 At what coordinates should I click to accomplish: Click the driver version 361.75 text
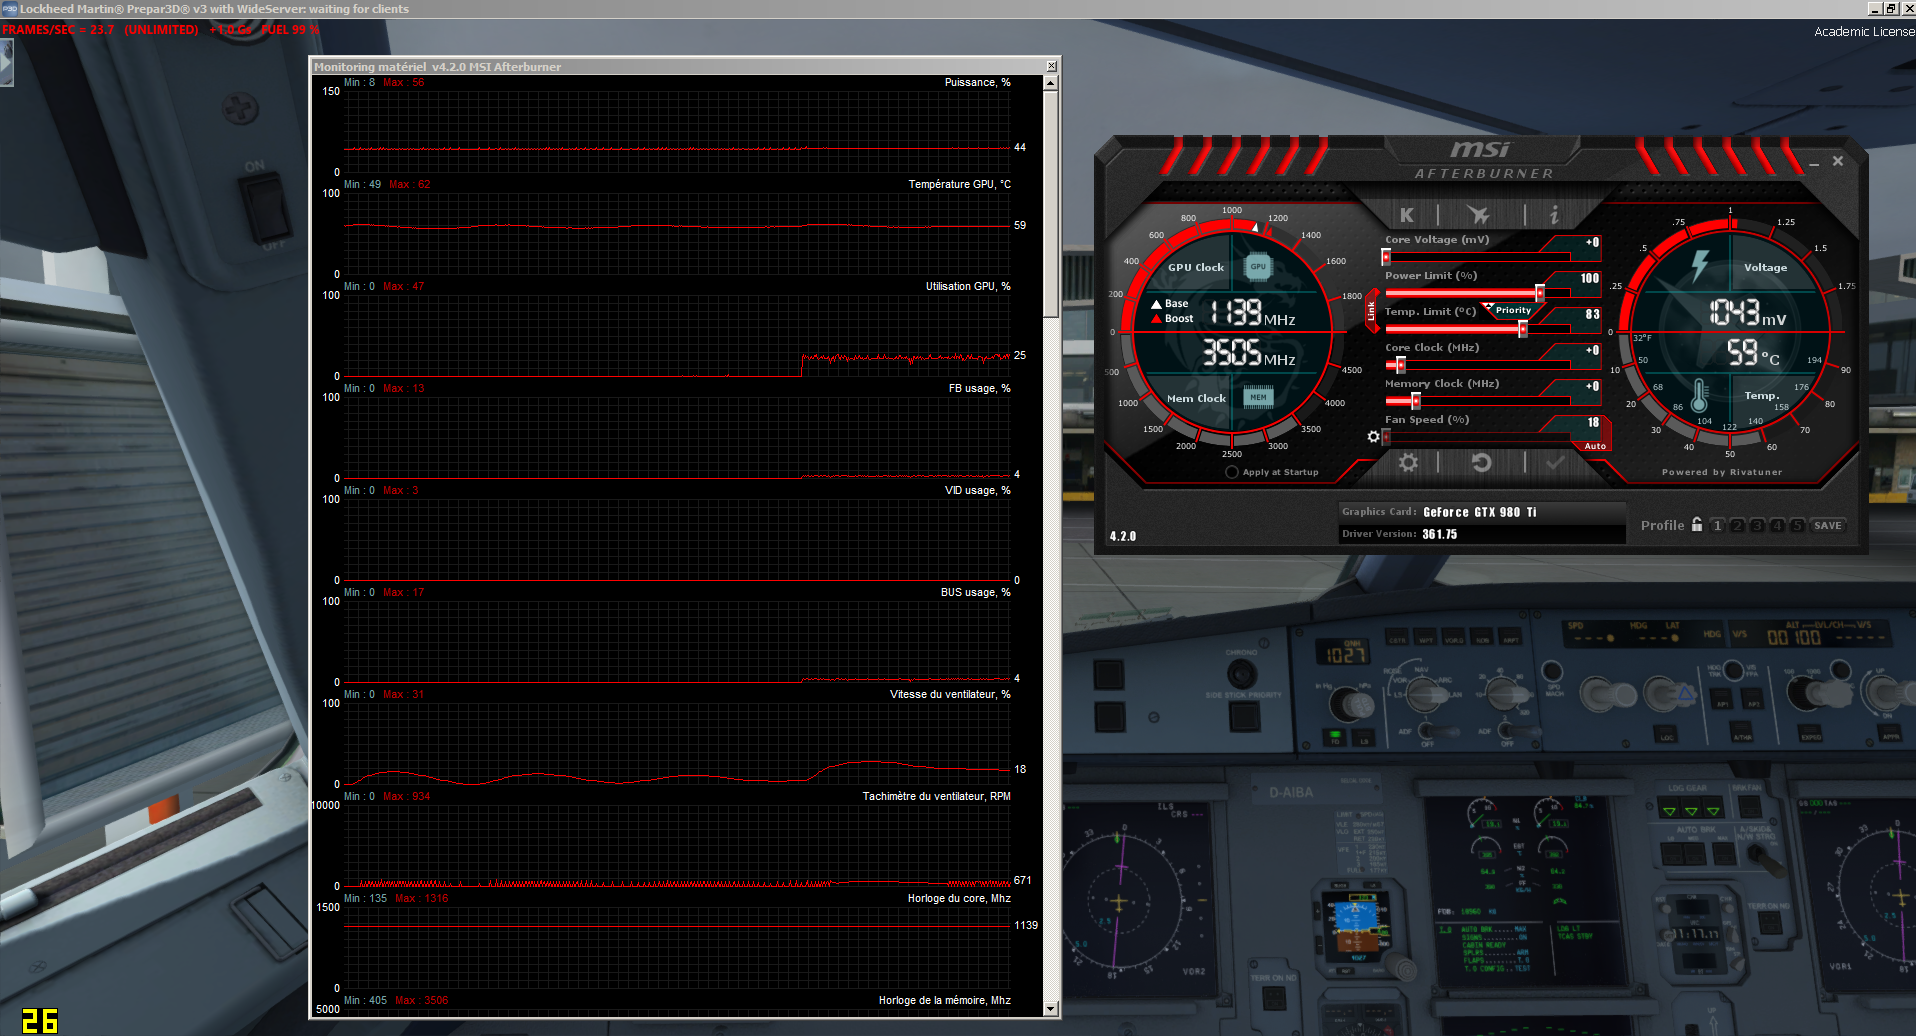click(1439, 534)
